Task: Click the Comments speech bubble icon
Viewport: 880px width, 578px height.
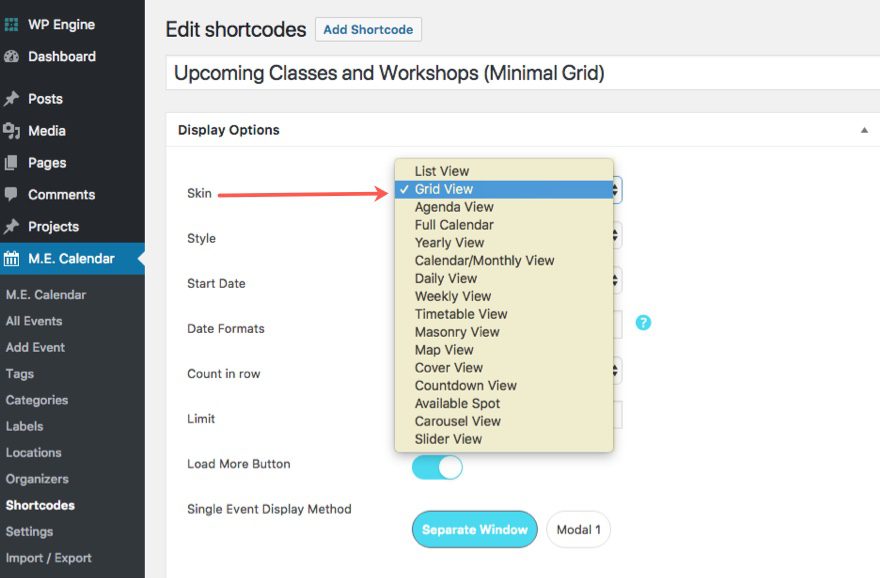Action: tap(12, 194)
